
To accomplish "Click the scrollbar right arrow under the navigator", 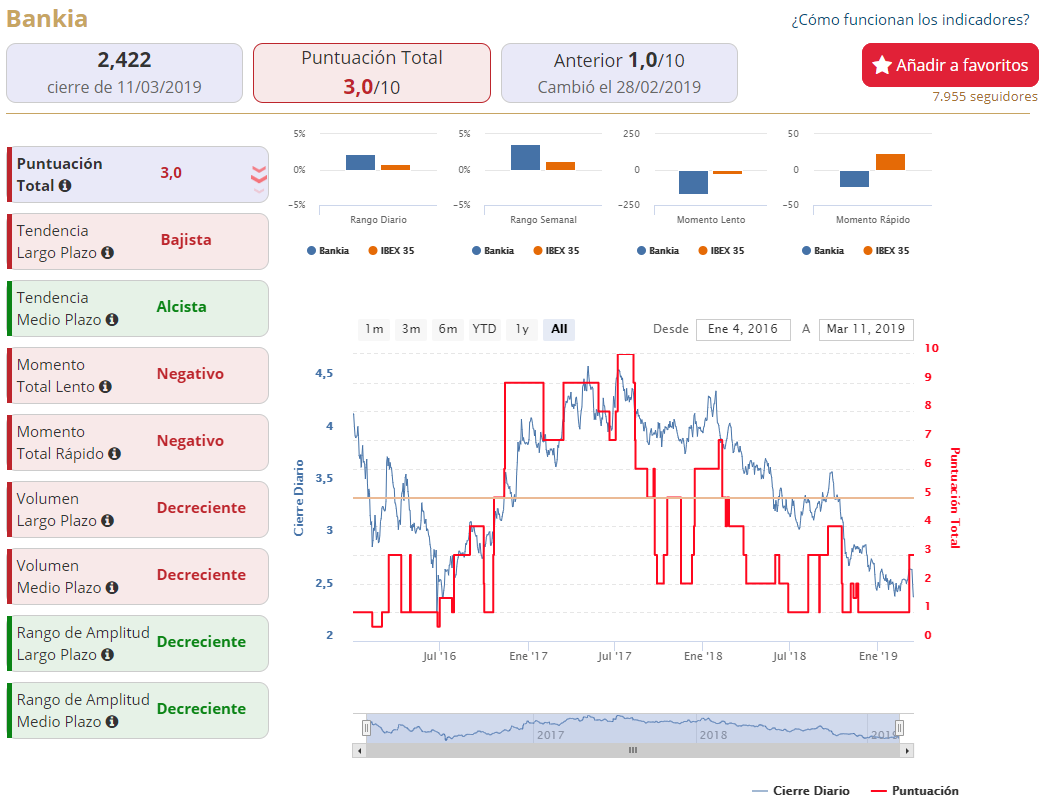I will click(x=907, y=751).
